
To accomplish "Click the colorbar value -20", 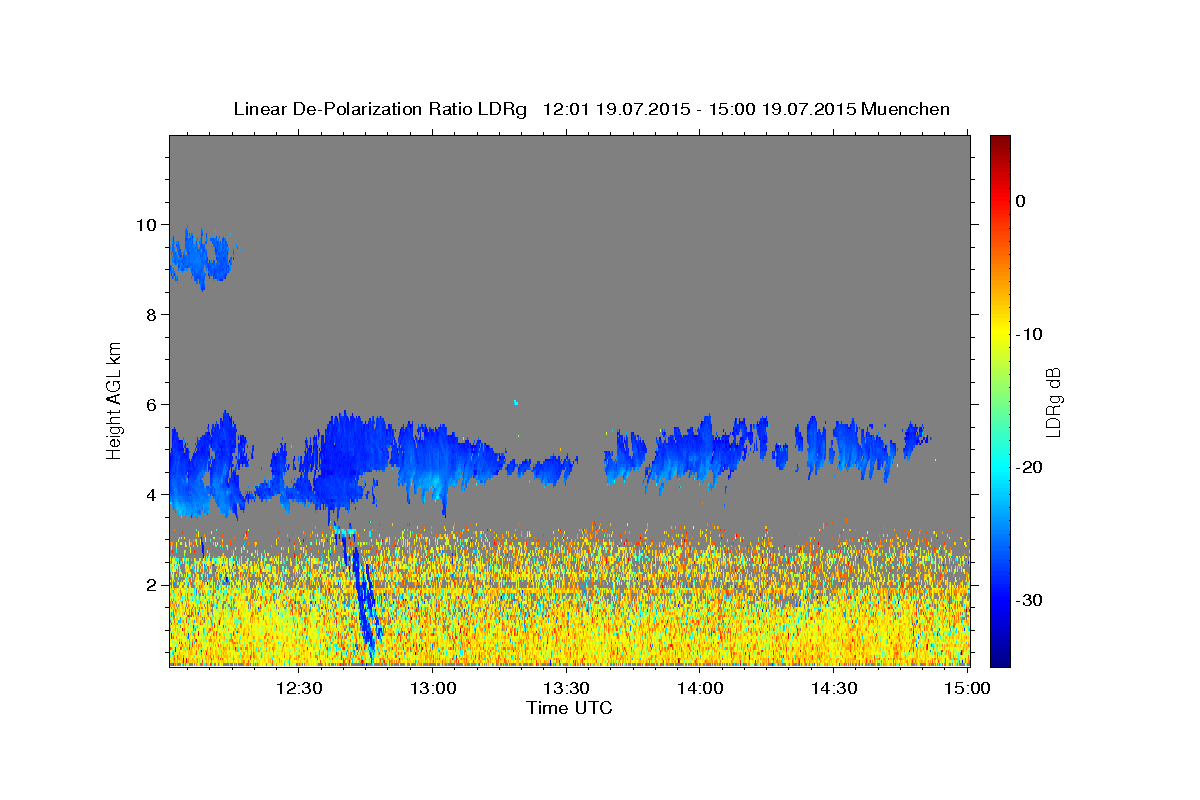I will (1029, 467).
